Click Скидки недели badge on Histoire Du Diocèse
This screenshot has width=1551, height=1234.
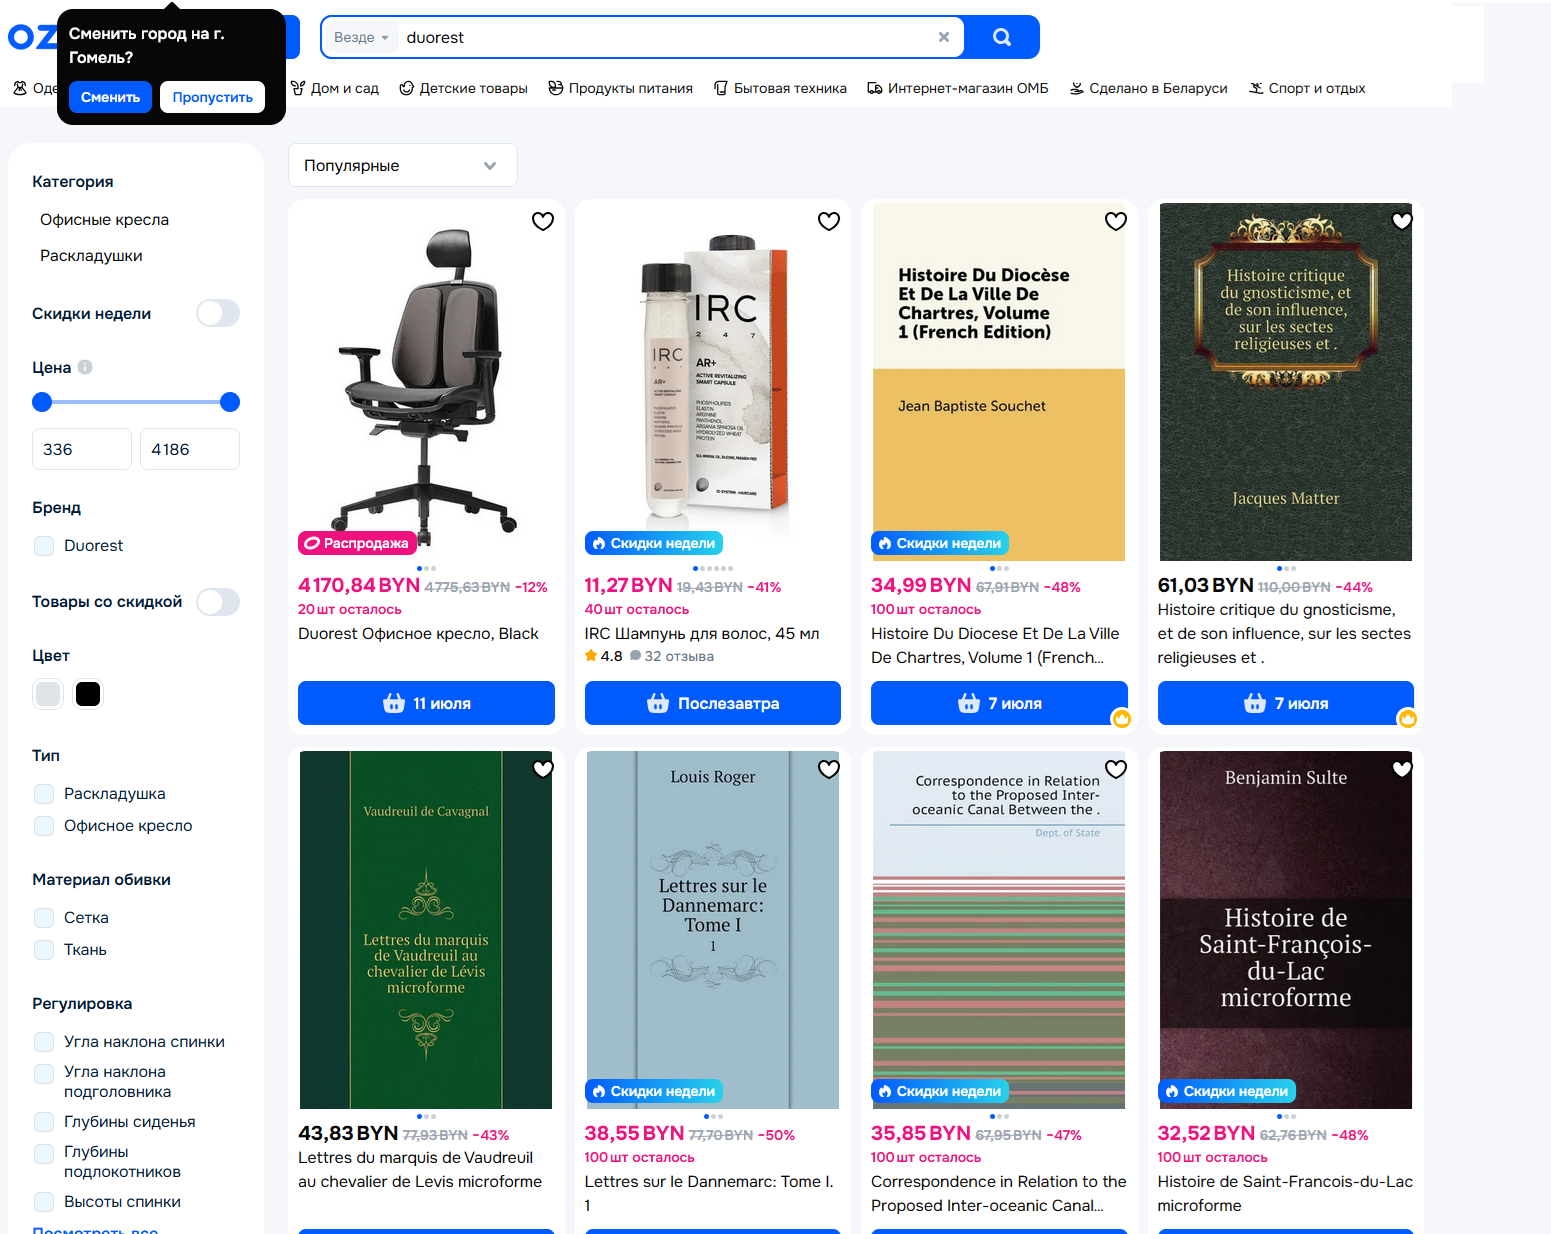point(940,543)
